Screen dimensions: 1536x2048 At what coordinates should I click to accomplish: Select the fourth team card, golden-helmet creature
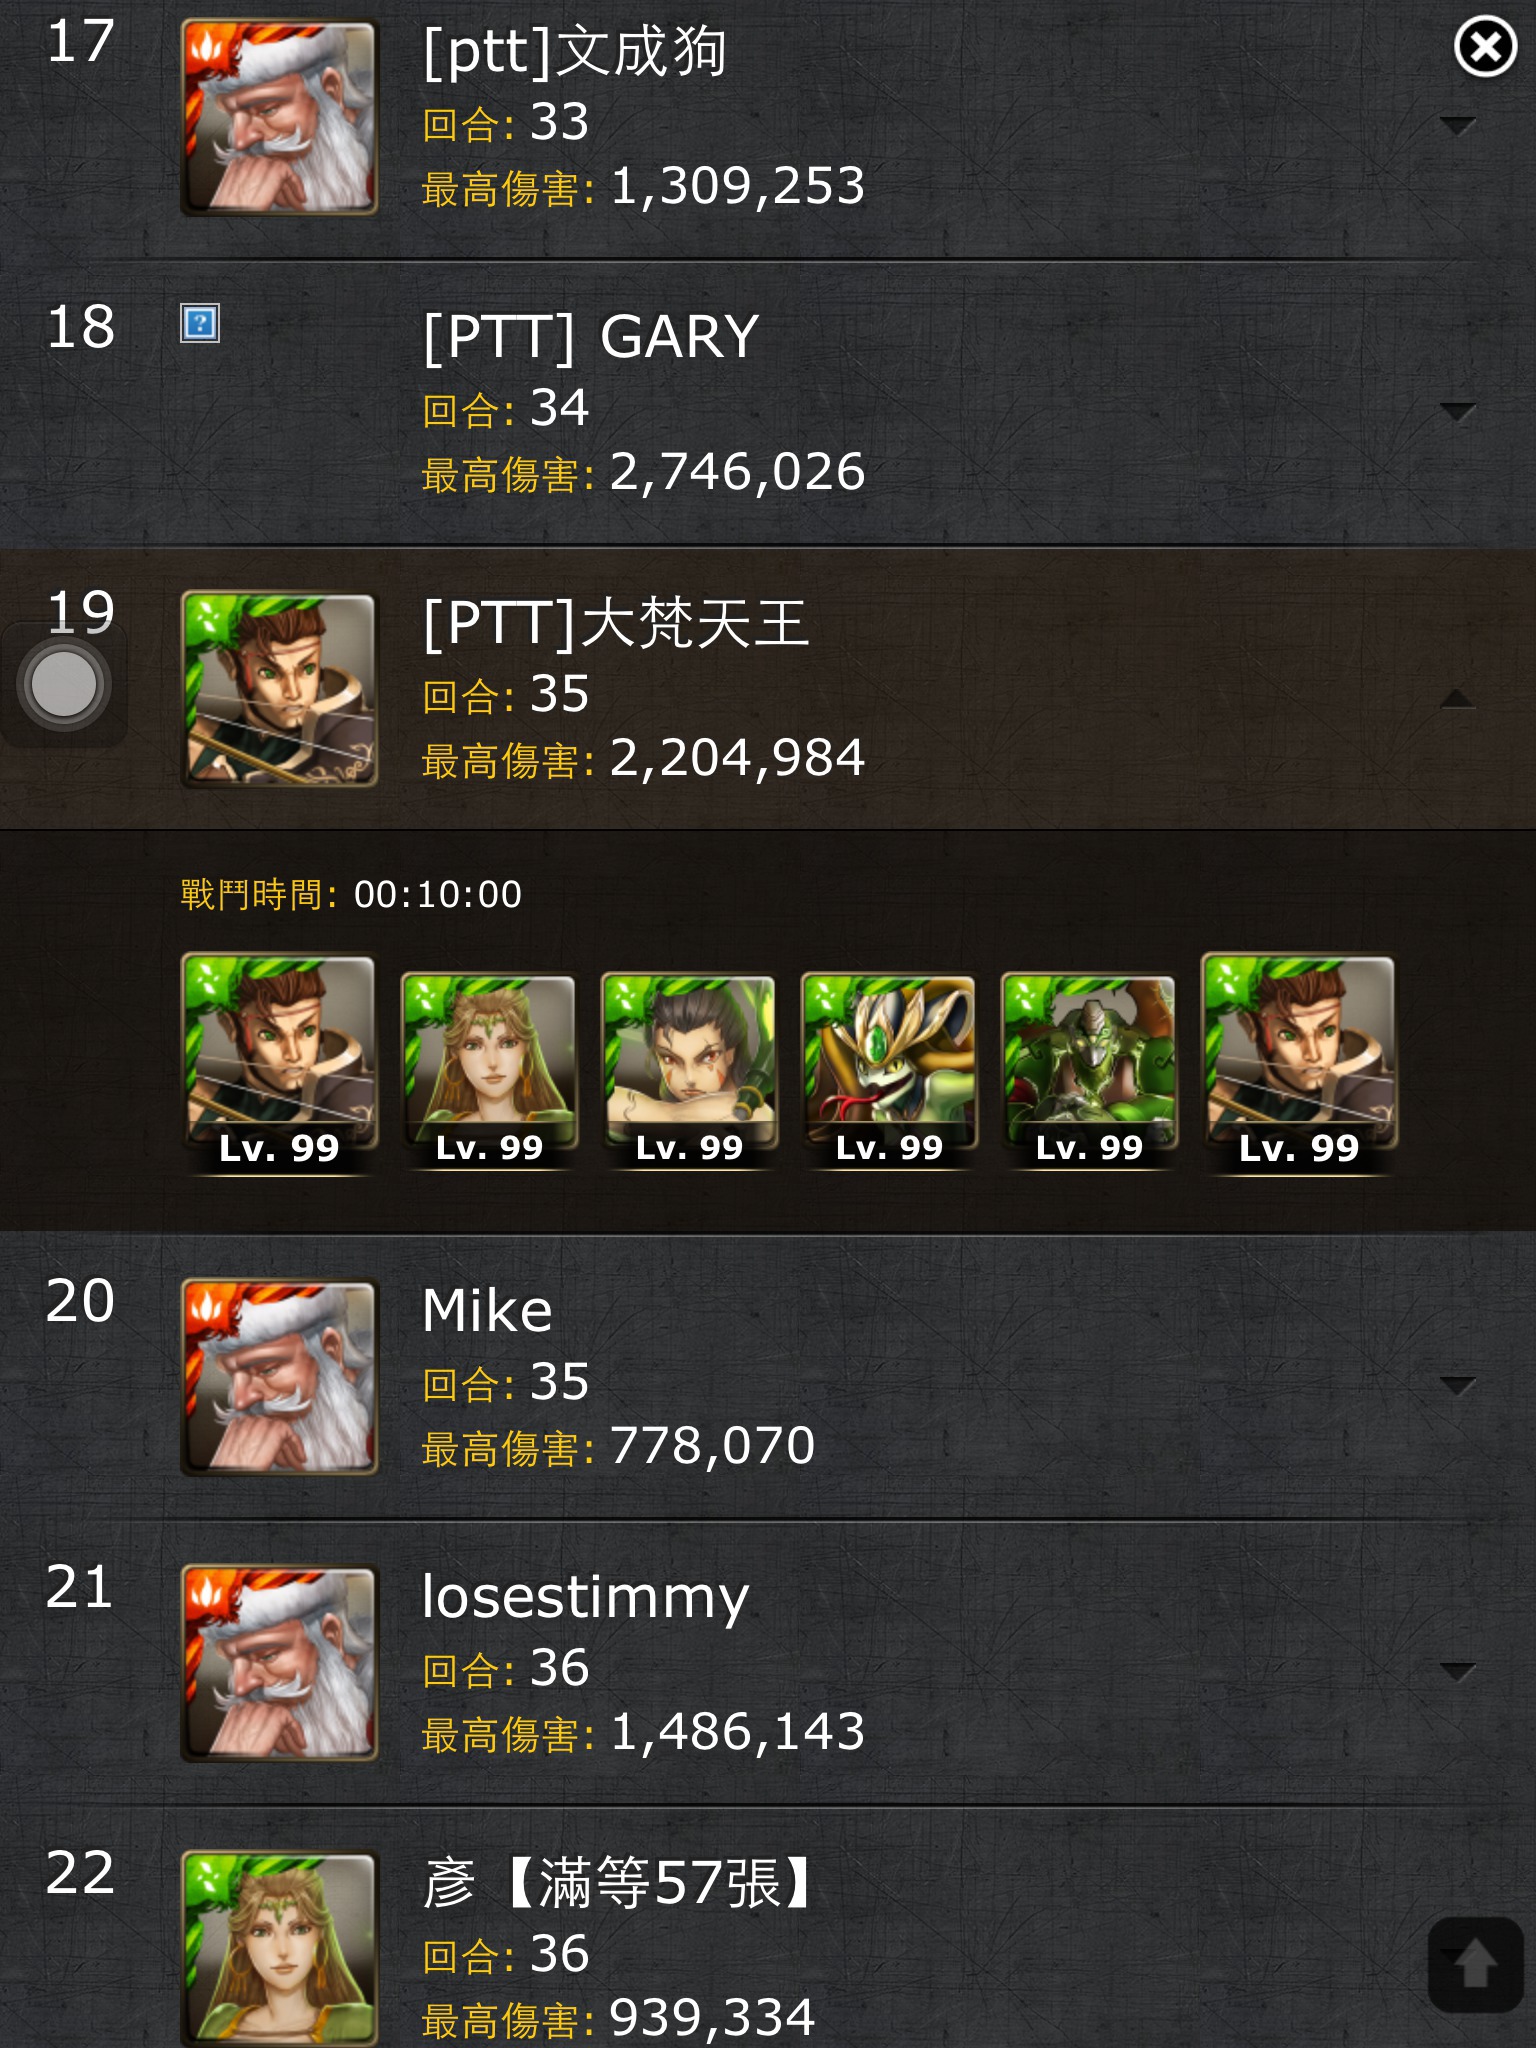pyautogui.click(x=889, y=1072)
